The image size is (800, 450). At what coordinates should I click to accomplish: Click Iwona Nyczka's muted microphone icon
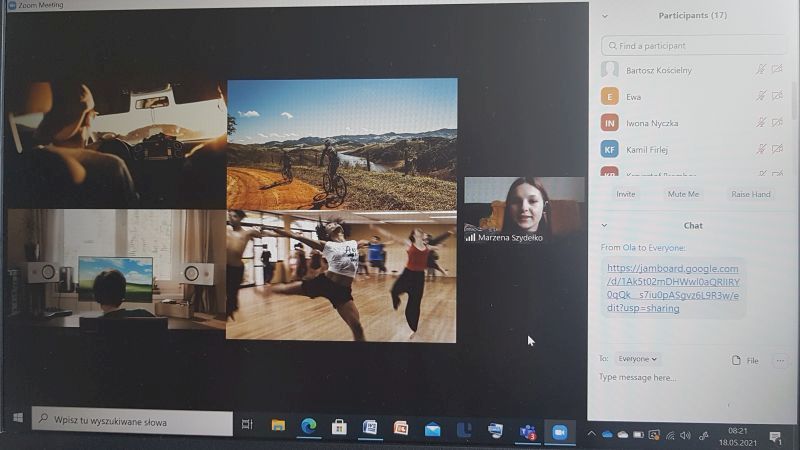(x=761, y=122)
